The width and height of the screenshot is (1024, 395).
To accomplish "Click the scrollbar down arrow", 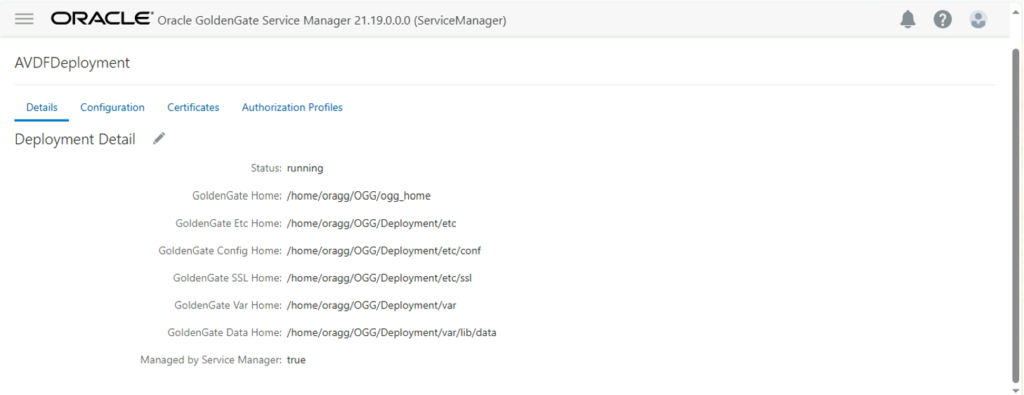I will point(1016,389).
